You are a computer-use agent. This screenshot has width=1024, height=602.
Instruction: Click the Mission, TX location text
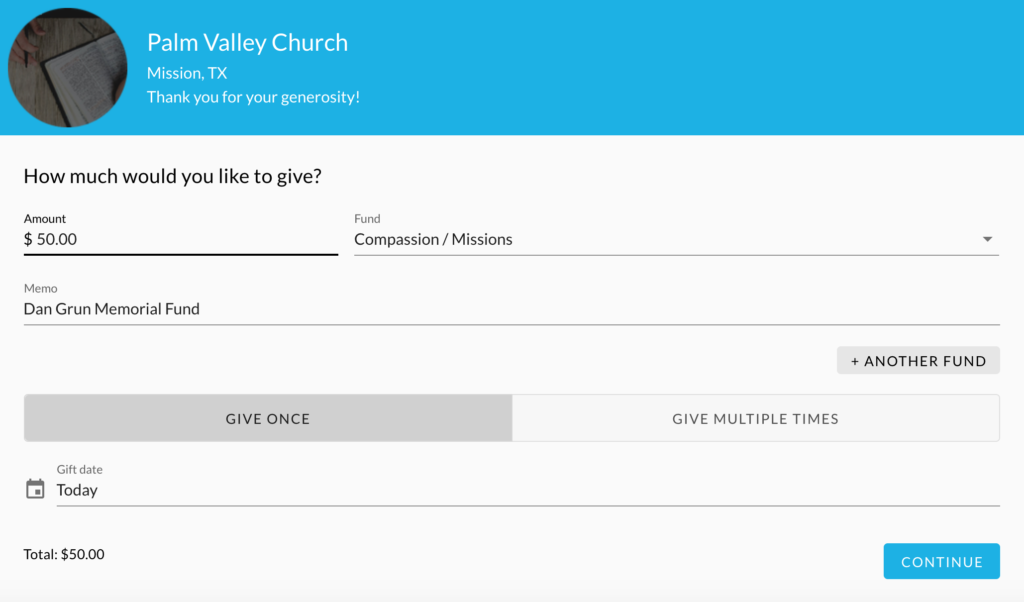187,73
